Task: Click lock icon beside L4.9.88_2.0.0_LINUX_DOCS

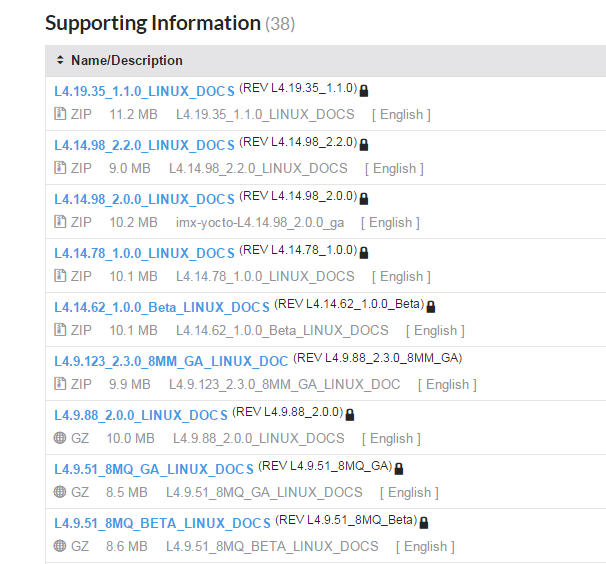Action: point(350,414)
